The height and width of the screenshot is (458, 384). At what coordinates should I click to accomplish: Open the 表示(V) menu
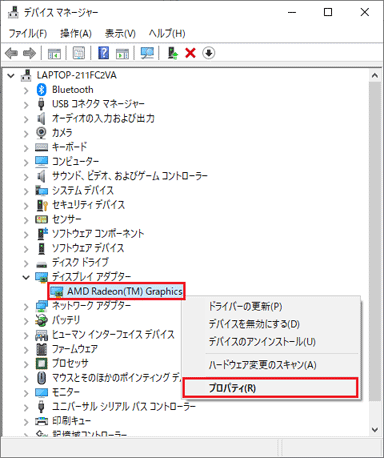click(x=120, y=33)
